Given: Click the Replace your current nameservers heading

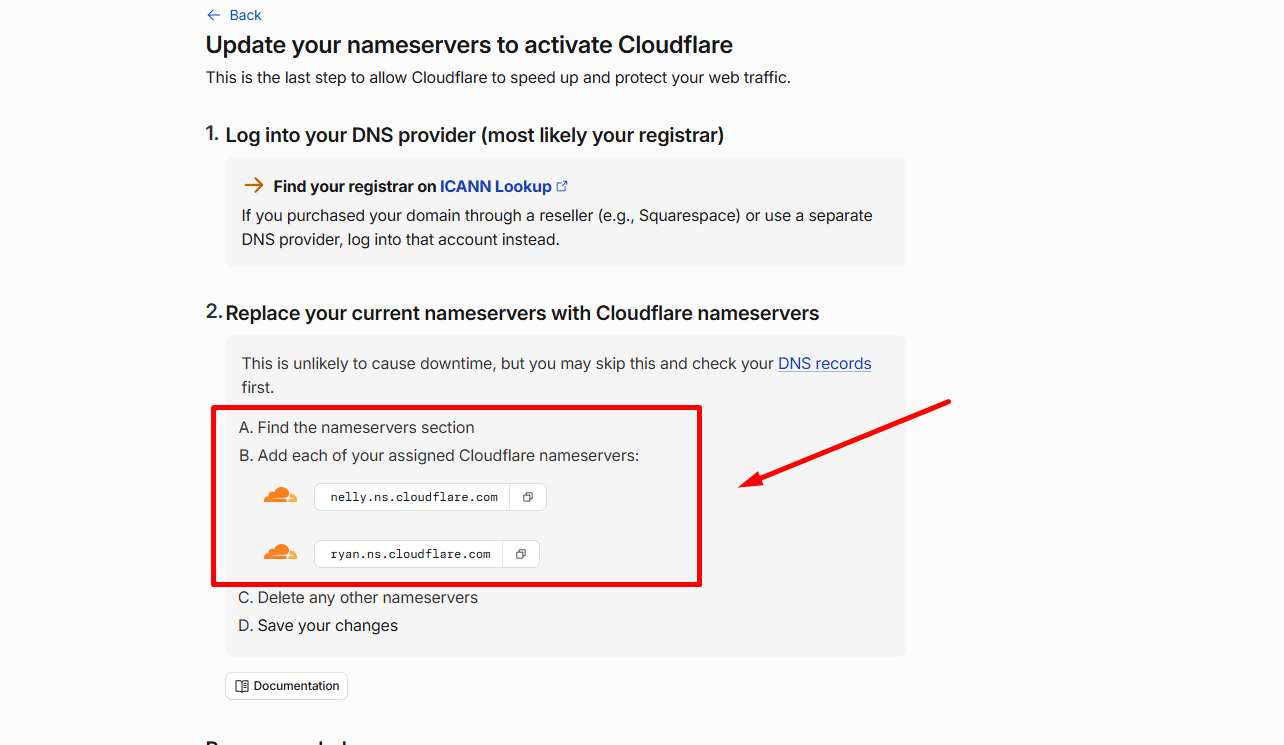Looking at the screenshot, I should [x=522, y=313].
